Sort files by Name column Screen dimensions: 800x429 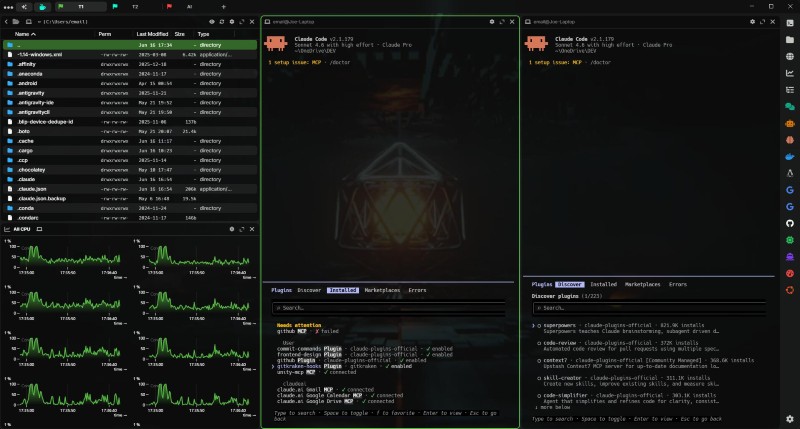pyautogui.click(x=25, y=34)
